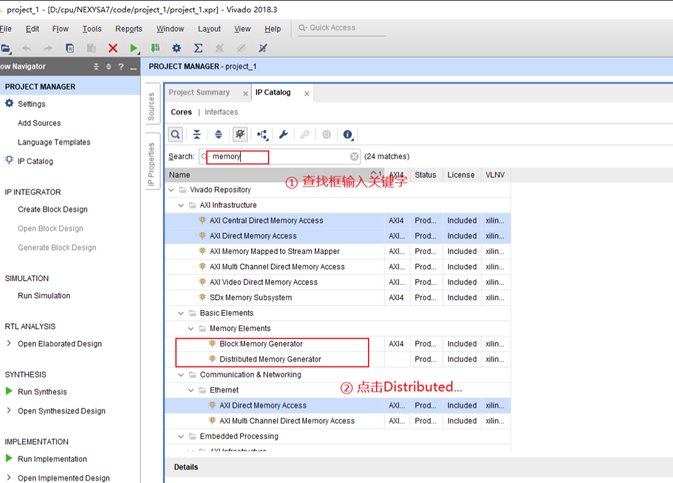Clear the search field with the X button
The image size is (673, 483).
(354, 157)
